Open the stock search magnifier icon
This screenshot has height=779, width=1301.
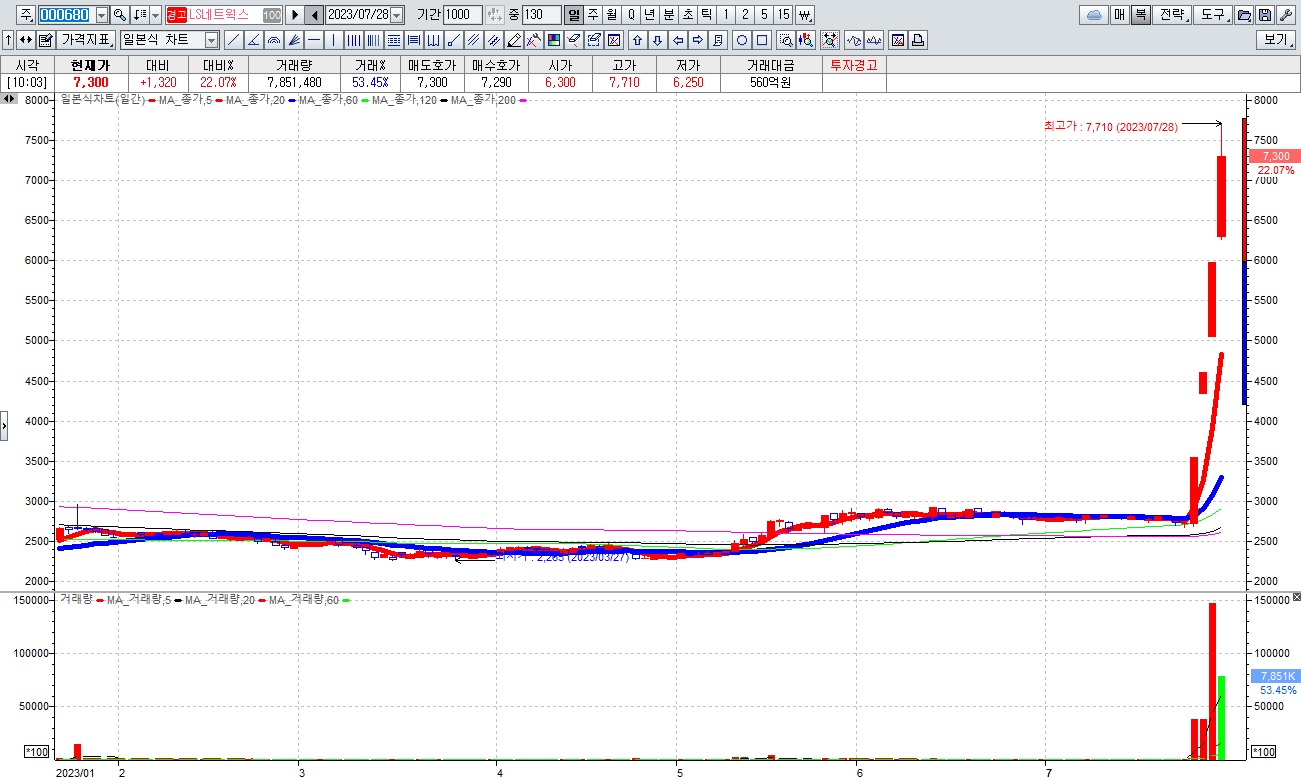click(x=120, y=15)
